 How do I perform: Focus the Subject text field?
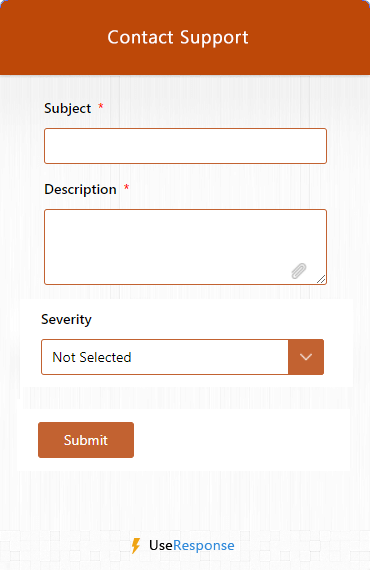[185, 146]
